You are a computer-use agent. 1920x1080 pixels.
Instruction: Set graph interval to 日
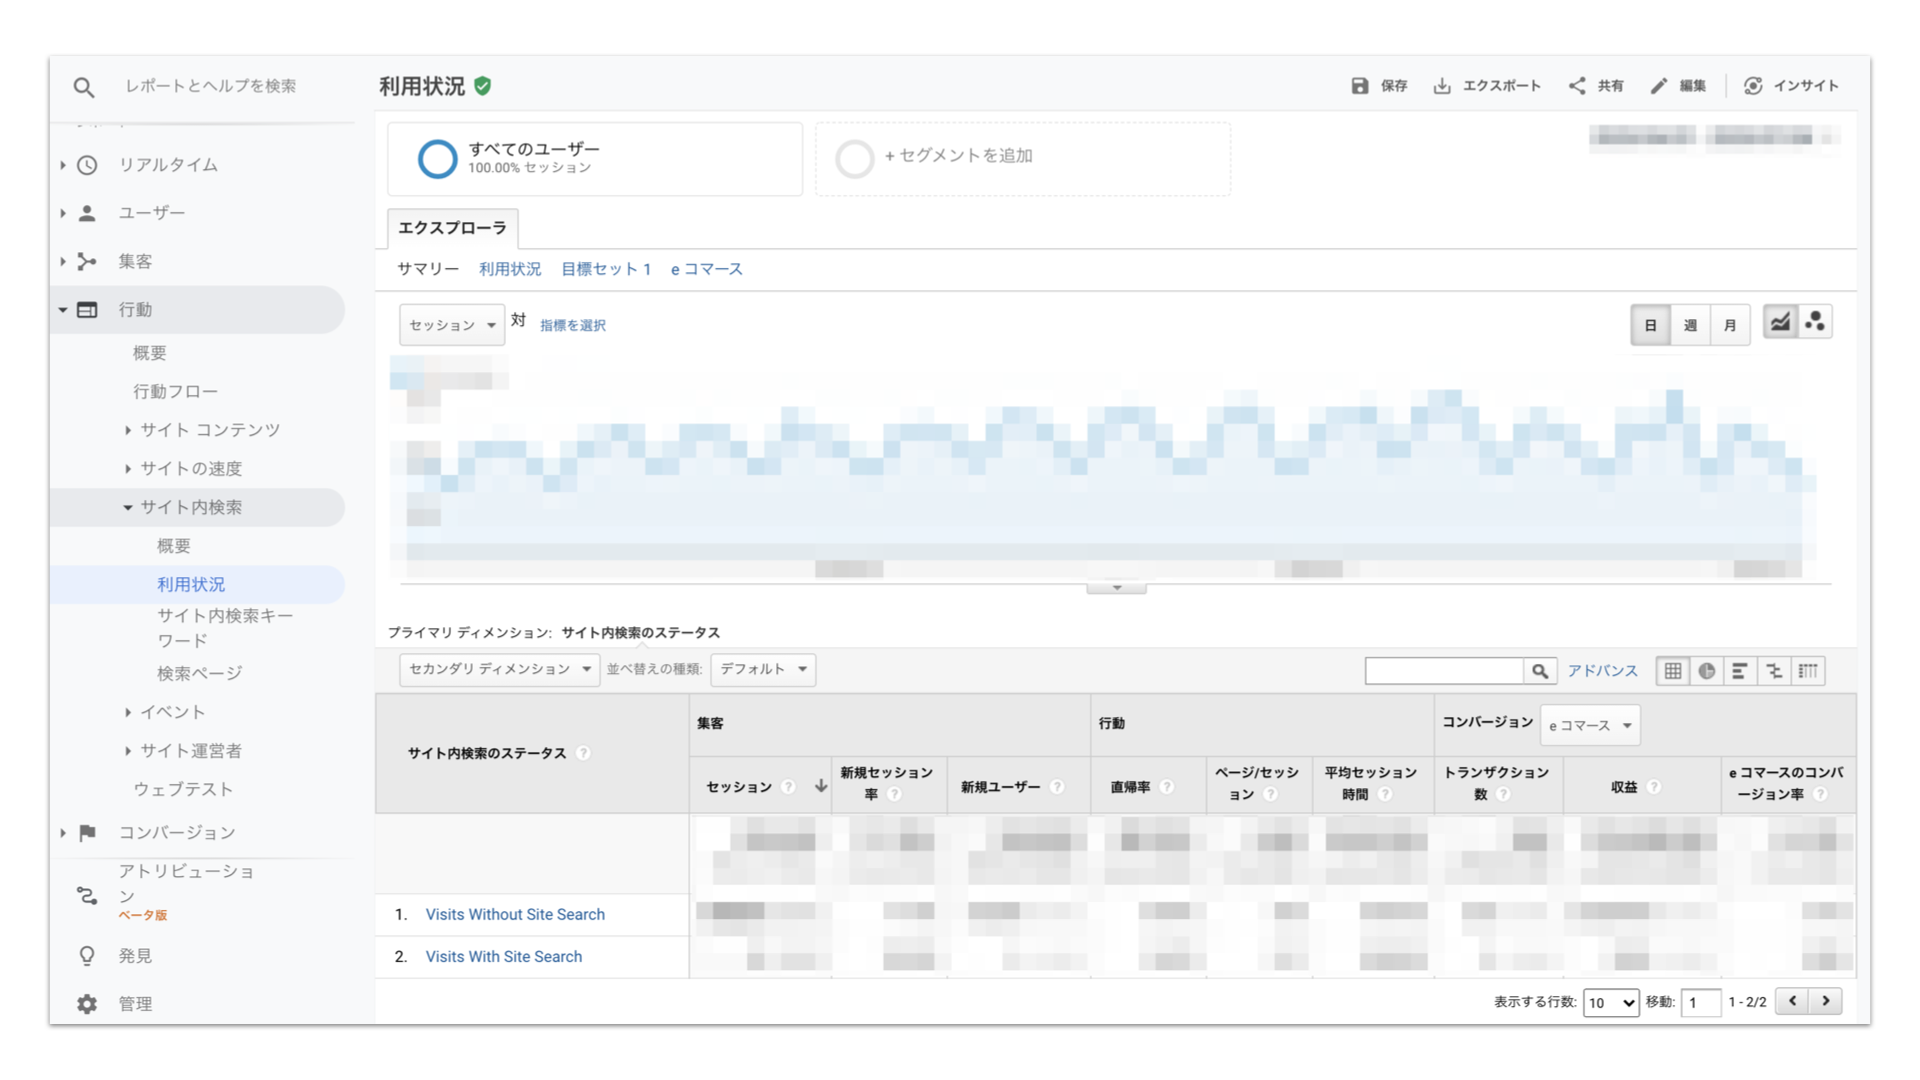pos(1651,325)
